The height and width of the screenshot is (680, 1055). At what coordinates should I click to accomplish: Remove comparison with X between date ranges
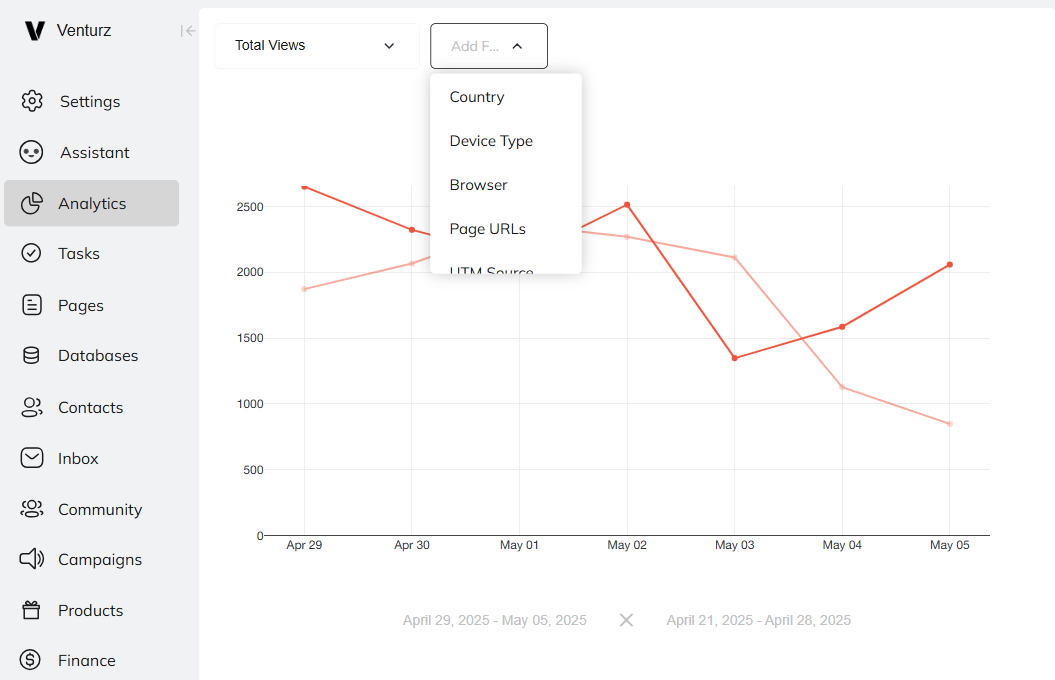pyautogui.click(x=626, y=620)
